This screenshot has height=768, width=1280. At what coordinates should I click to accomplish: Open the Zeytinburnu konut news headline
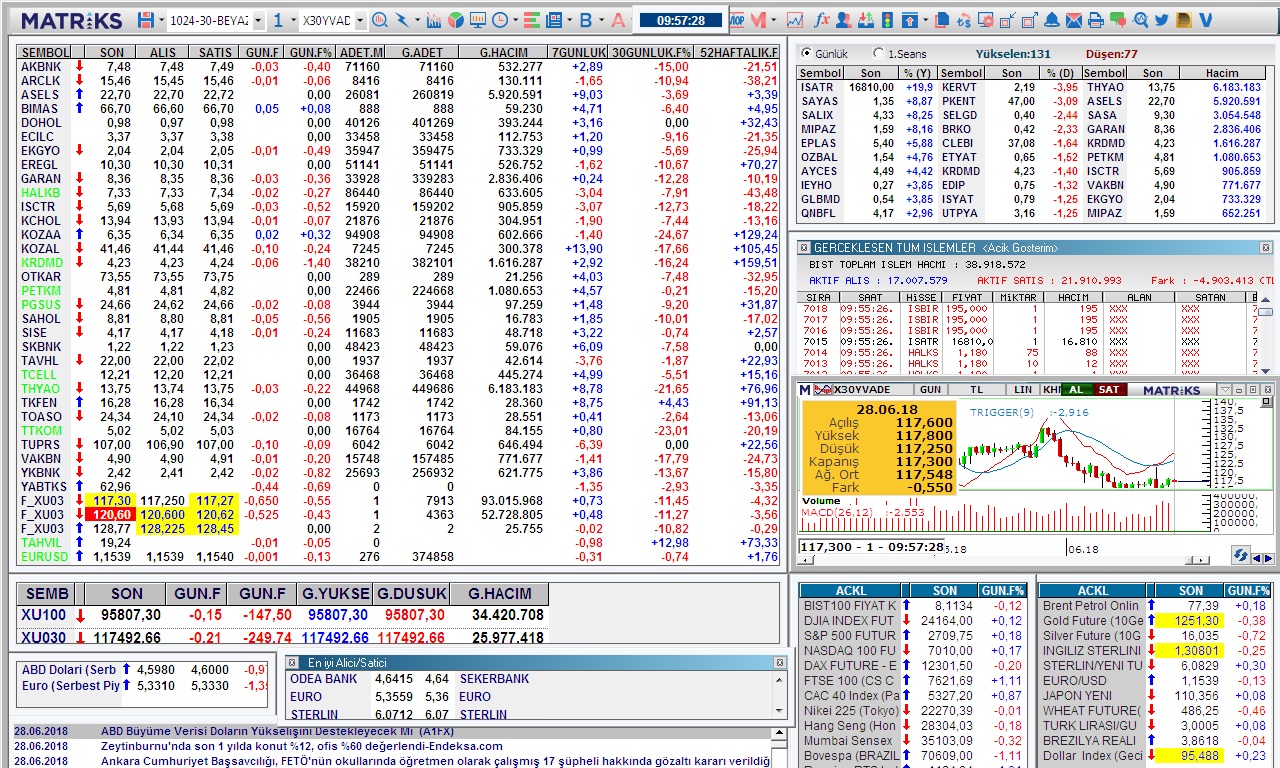[302, 746]
